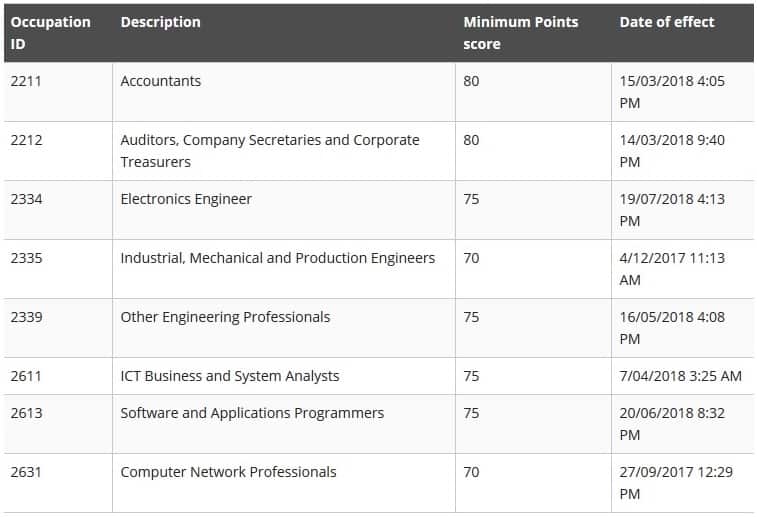Select the Auditors, Company Secretaries description

click(x=270, y=150)
